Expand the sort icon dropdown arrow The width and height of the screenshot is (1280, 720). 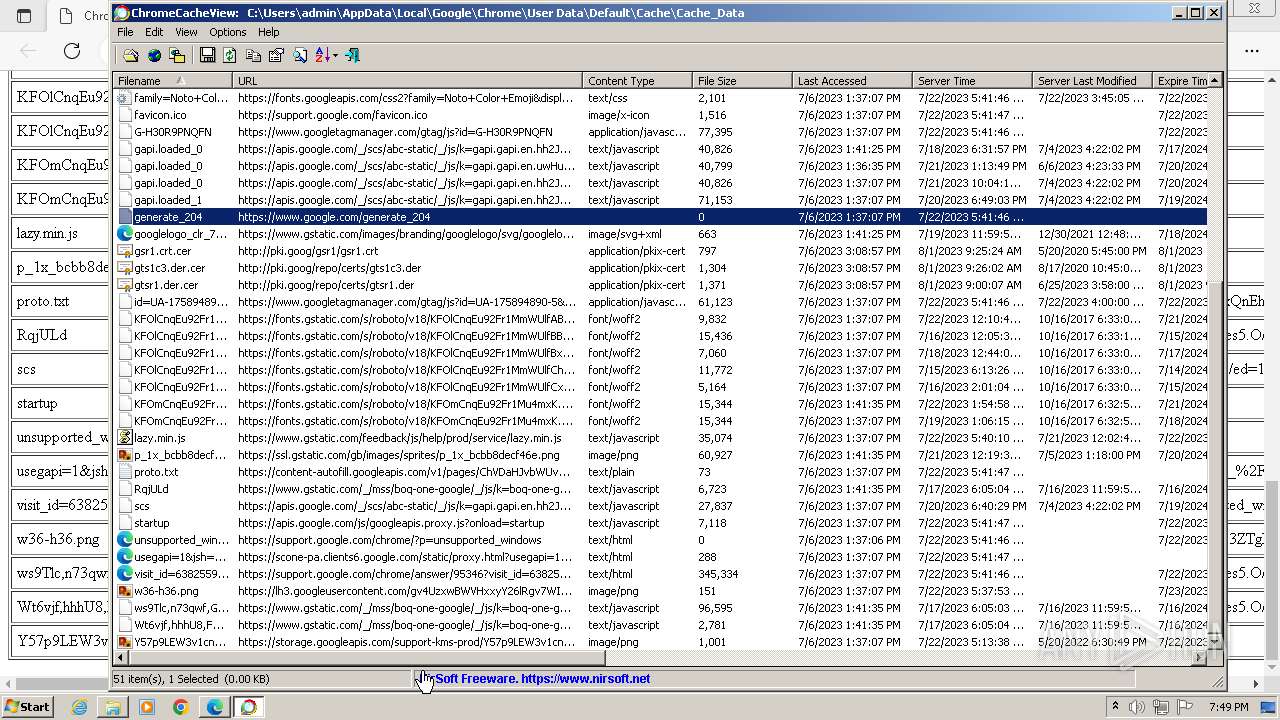335,55
